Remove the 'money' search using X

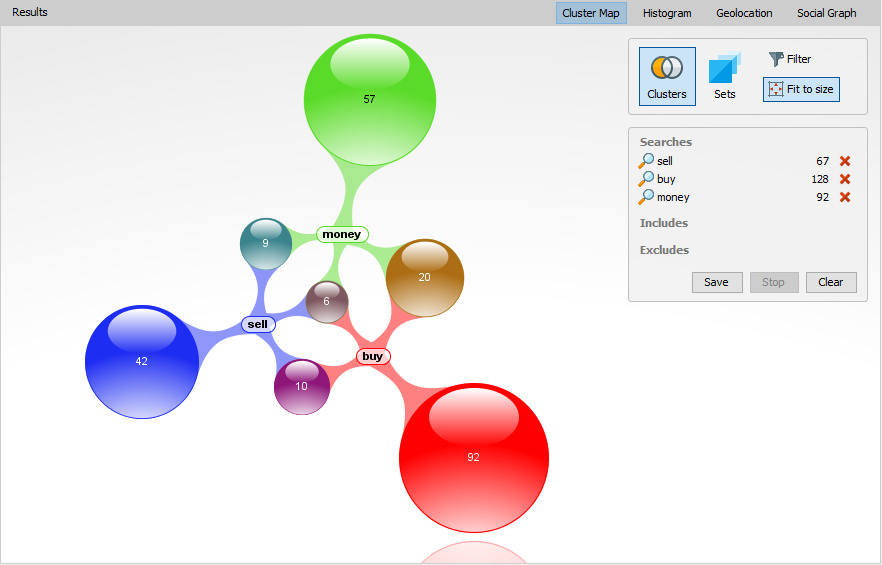coord(845,197)
